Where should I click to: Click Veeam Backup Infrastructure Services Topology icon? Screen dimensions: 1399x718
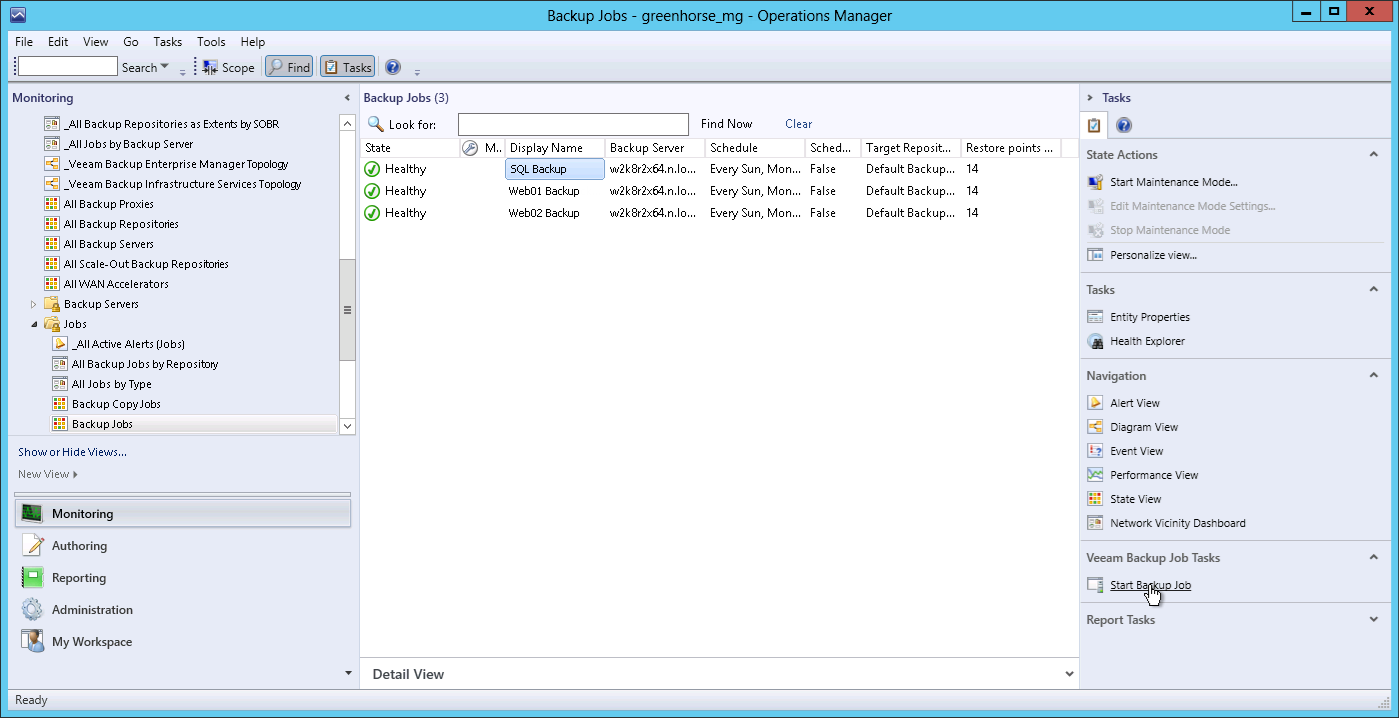tap(53, 184)
